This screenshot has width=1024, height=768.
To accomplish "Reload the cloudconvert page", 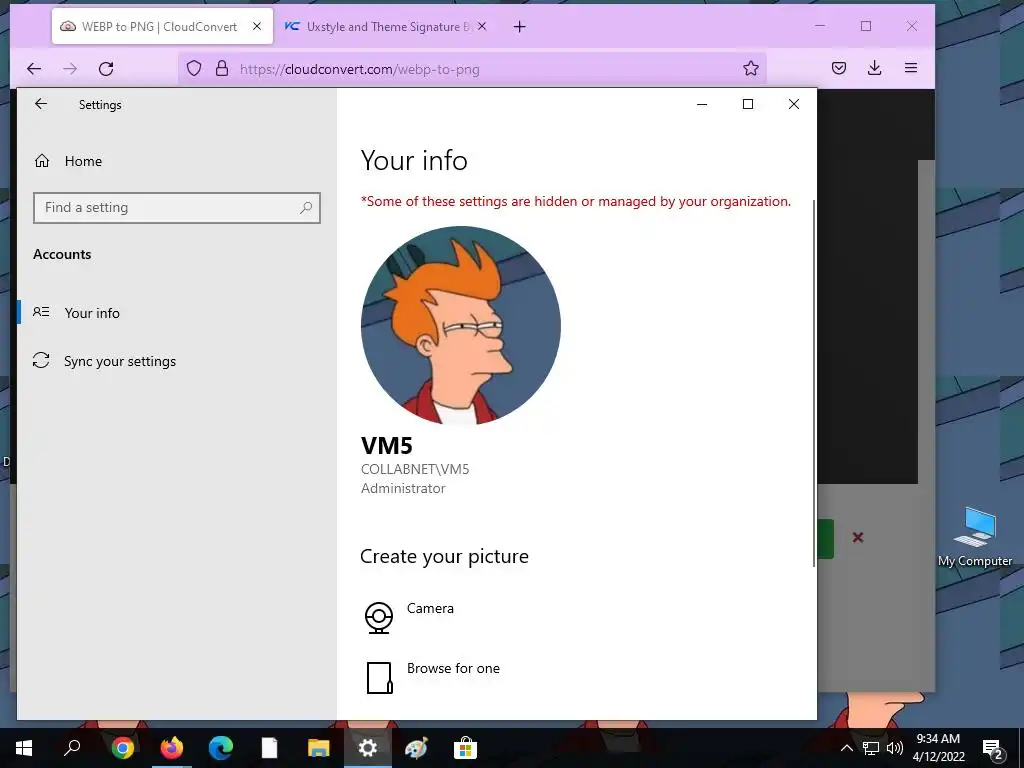I will click(x=106, y=69).
